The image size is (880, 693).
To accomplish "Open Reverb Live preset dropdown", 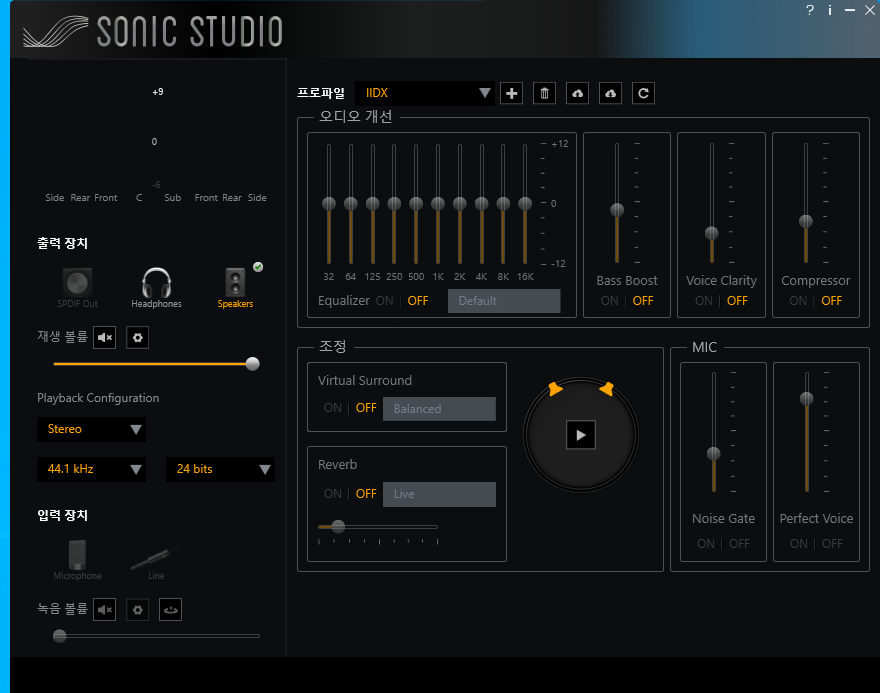I will point(439,494).
